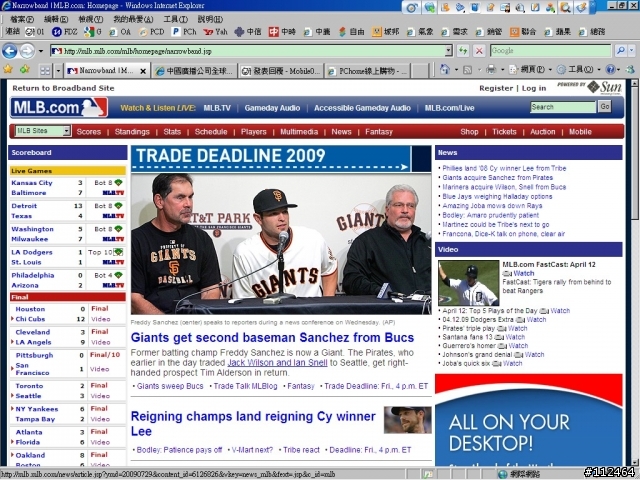Click Jack Wilson and Ian Snell link

pos(277,363)
